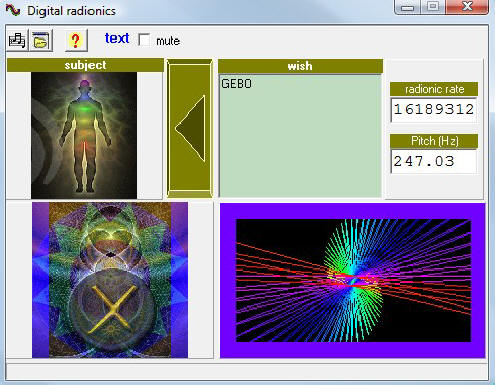Screen dimensions: 495x385
Task: Click the colorful radiating lines visualization
Action: pyautogui.click(x=353, y=280)
